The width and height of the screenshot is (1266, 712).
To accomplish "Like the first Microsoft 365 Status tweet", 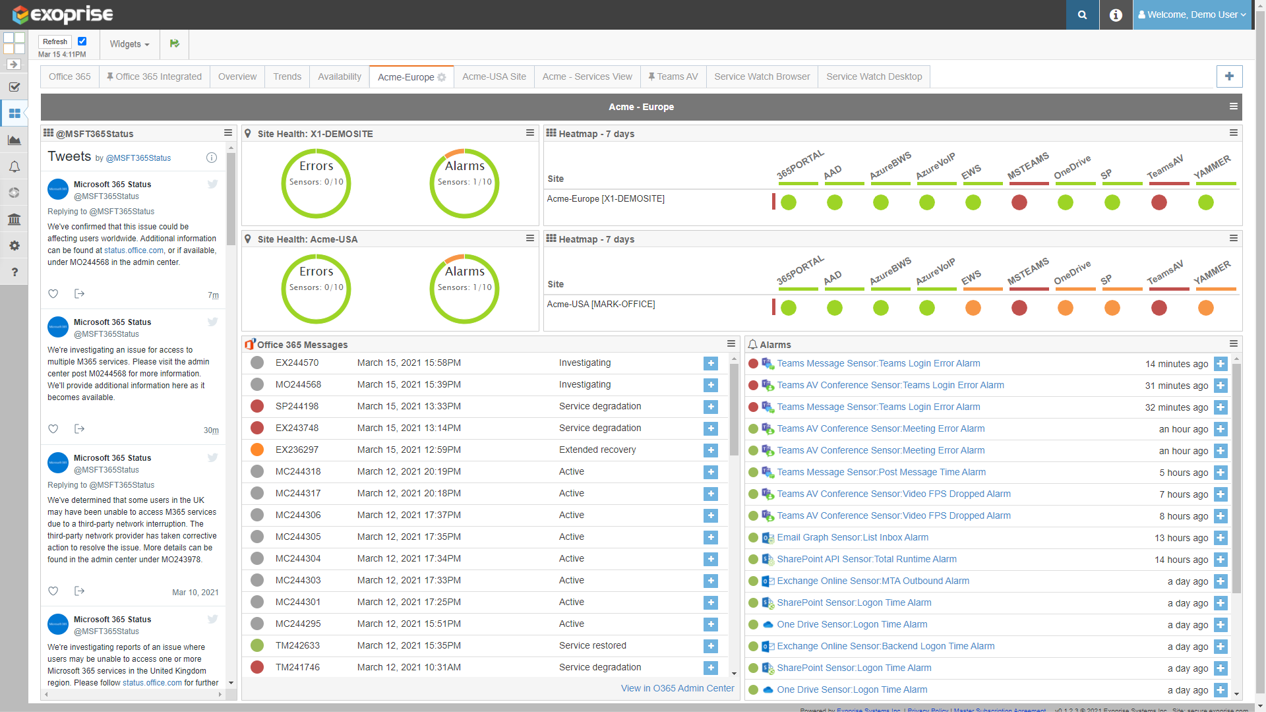I will pyautogui.click(x=54, y=294).
